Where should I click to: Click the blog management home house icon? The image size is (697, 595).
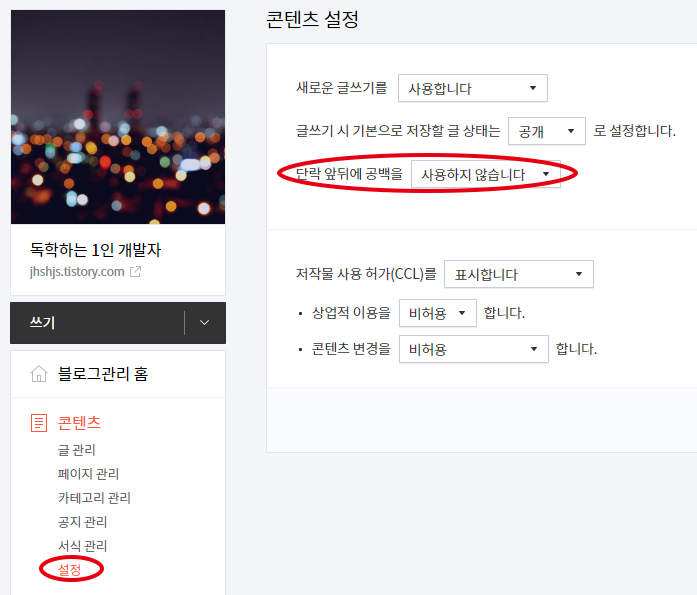coord(39,374)
